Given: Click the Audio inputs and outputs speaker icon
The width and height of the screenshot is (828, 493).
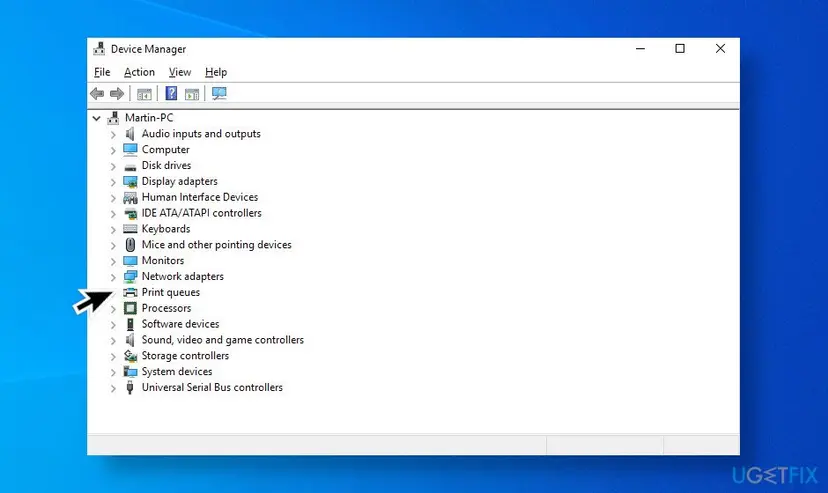Looking at the screenshot, I should pyautogui.click(x=130, y=134).
